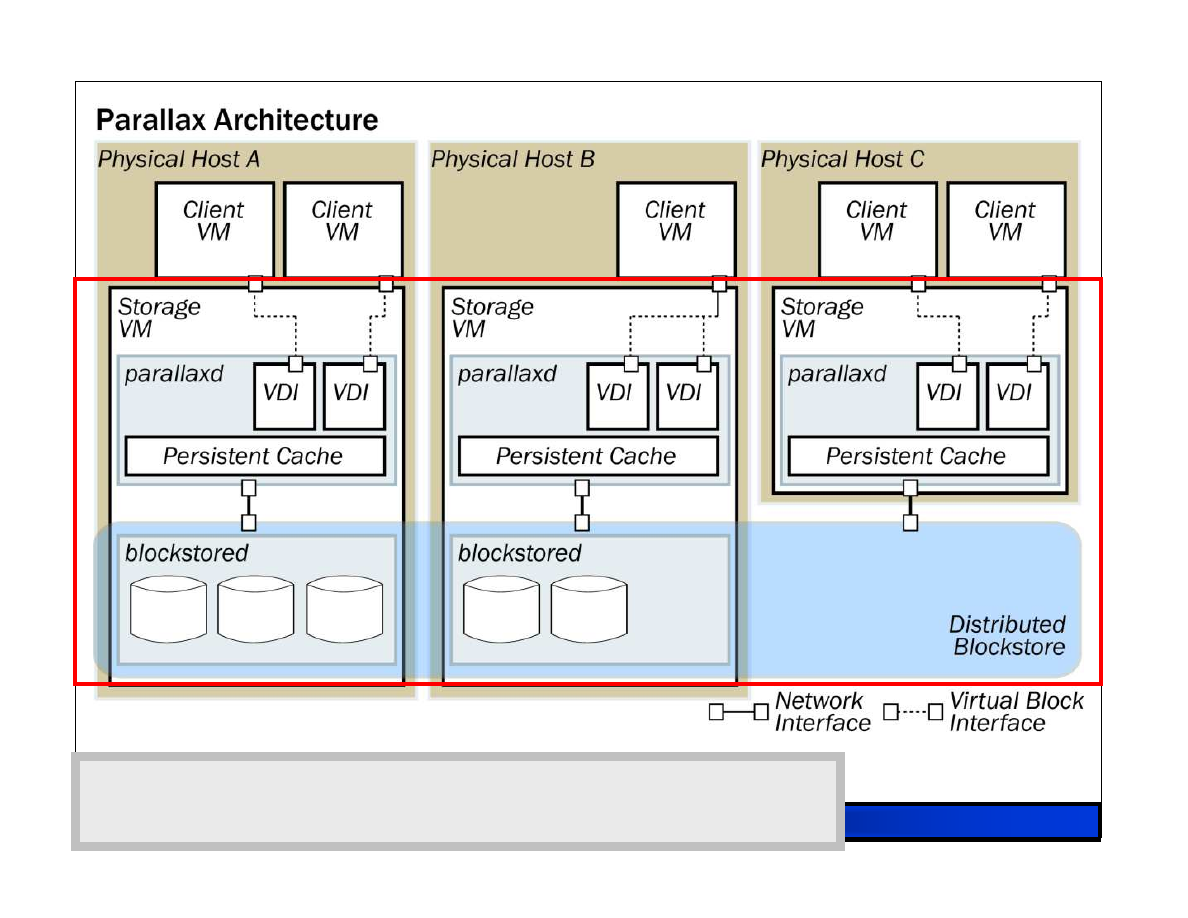The width and height of the screenshot is (1188, 918).
Task: Click the Virtual Block Interface legend symbol
Action: click(x=913, y=712)
